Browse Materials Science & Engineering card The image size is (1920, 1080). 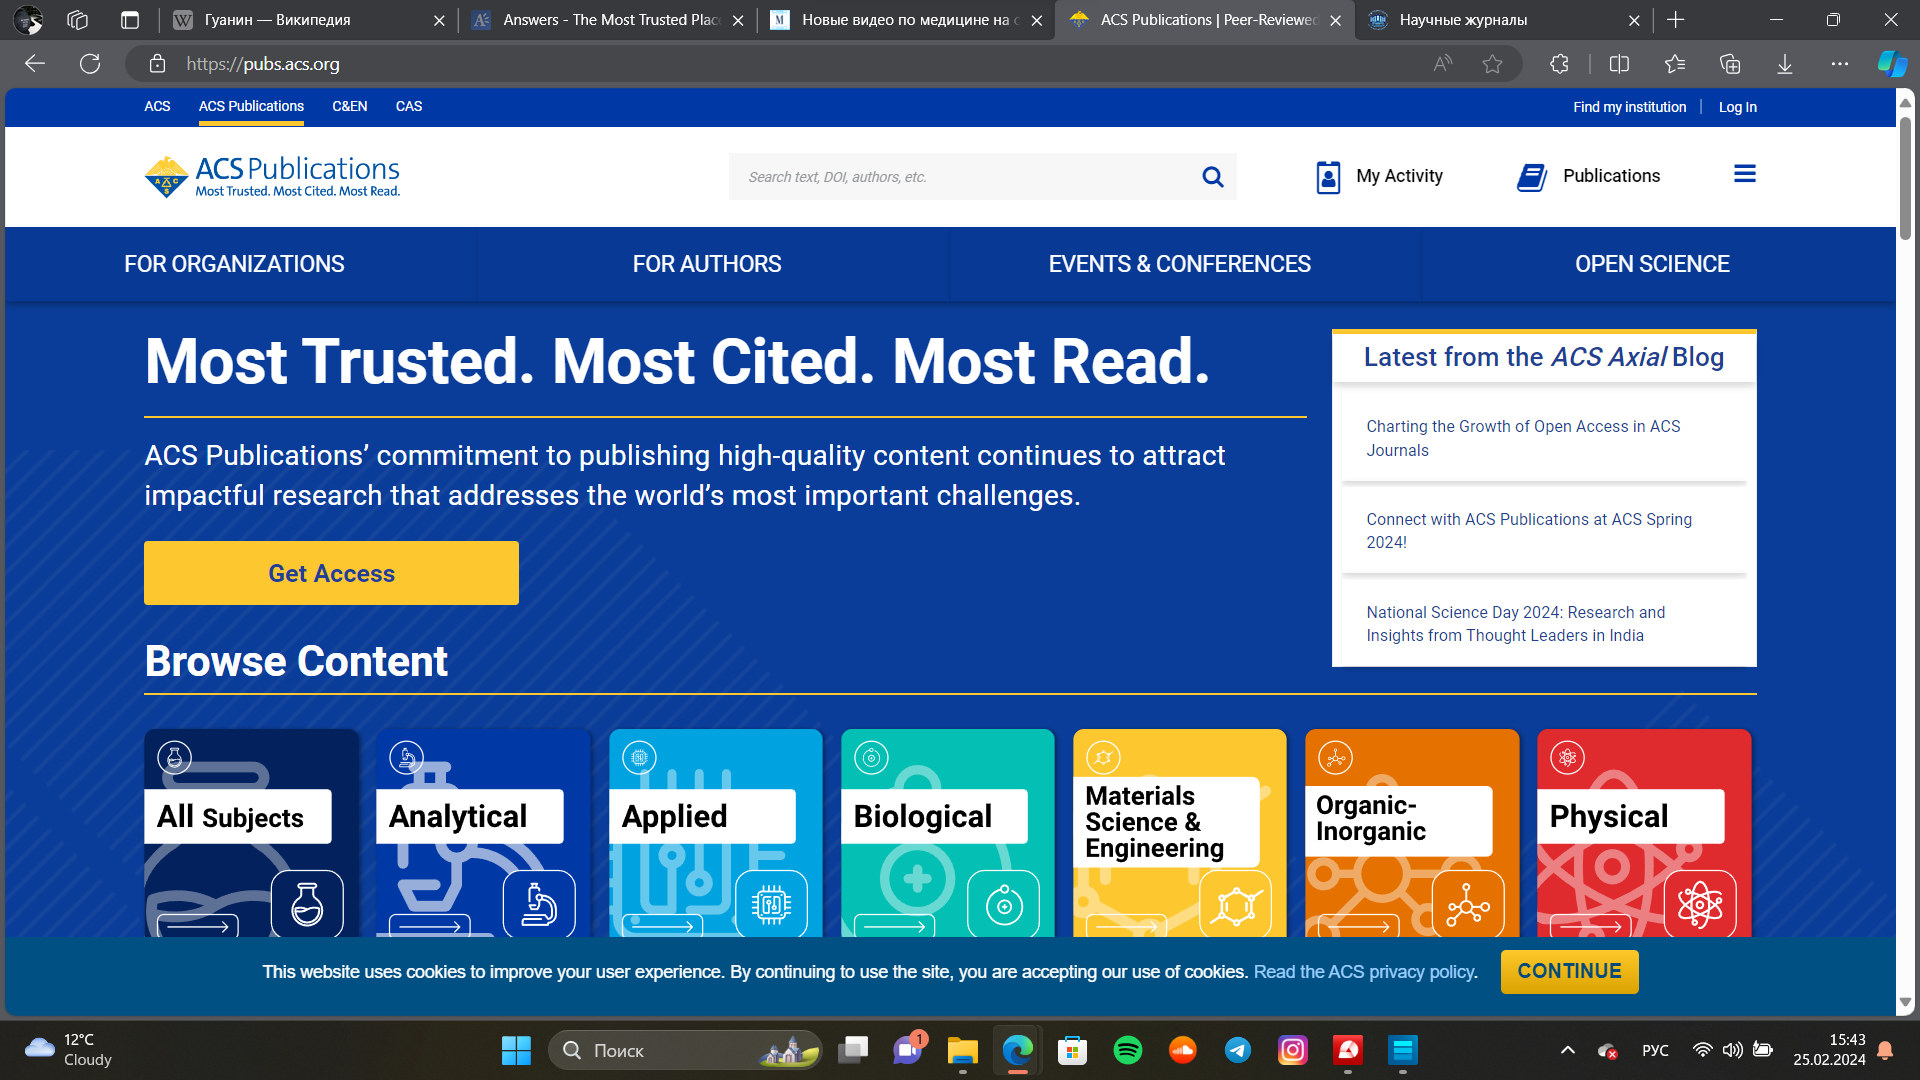click(1179, 833)
